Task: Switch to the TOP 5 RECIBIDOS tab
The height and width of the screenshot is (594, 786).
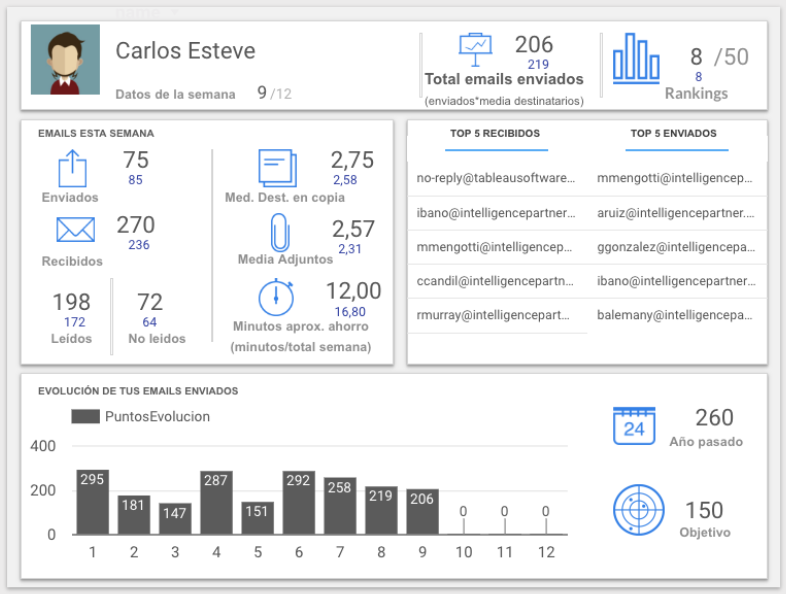Action: [x=495, y=134]
